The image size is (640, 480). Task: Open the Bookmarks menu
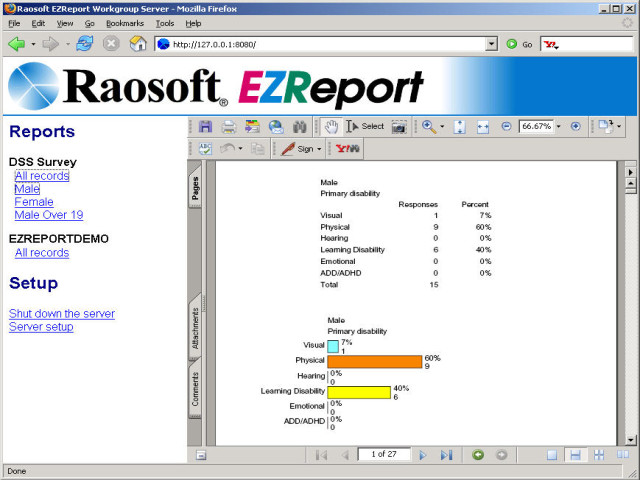pyautogui.click(x=125, y=23)
